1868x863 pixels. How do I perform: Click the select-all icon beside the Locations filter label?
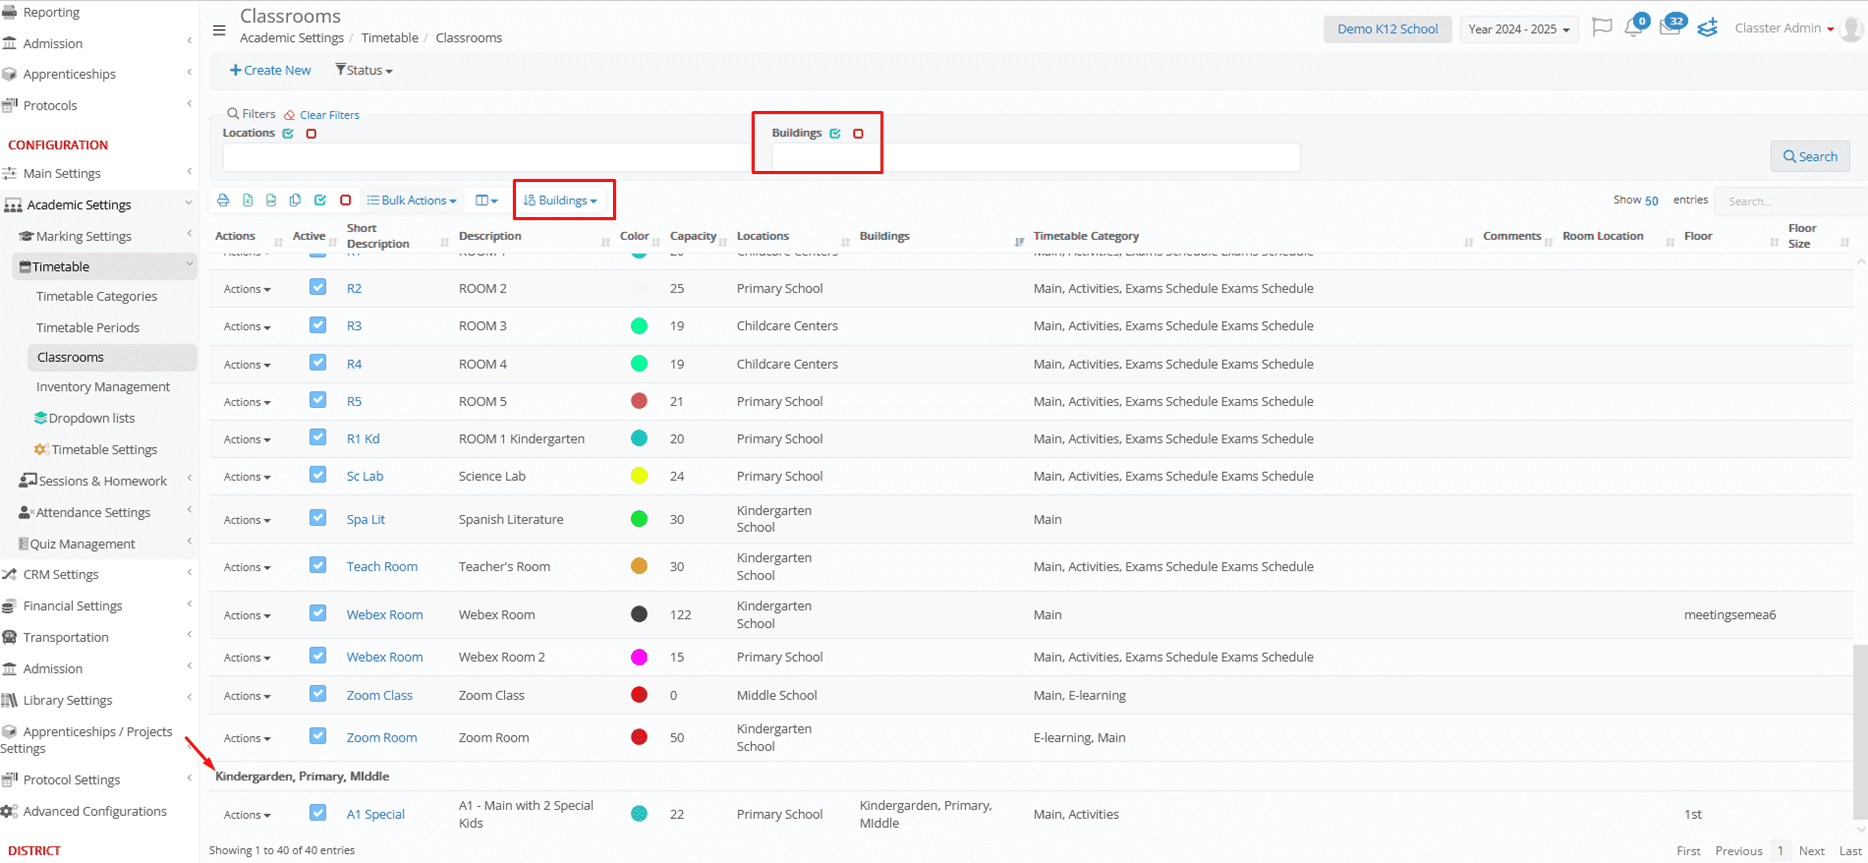288,133
